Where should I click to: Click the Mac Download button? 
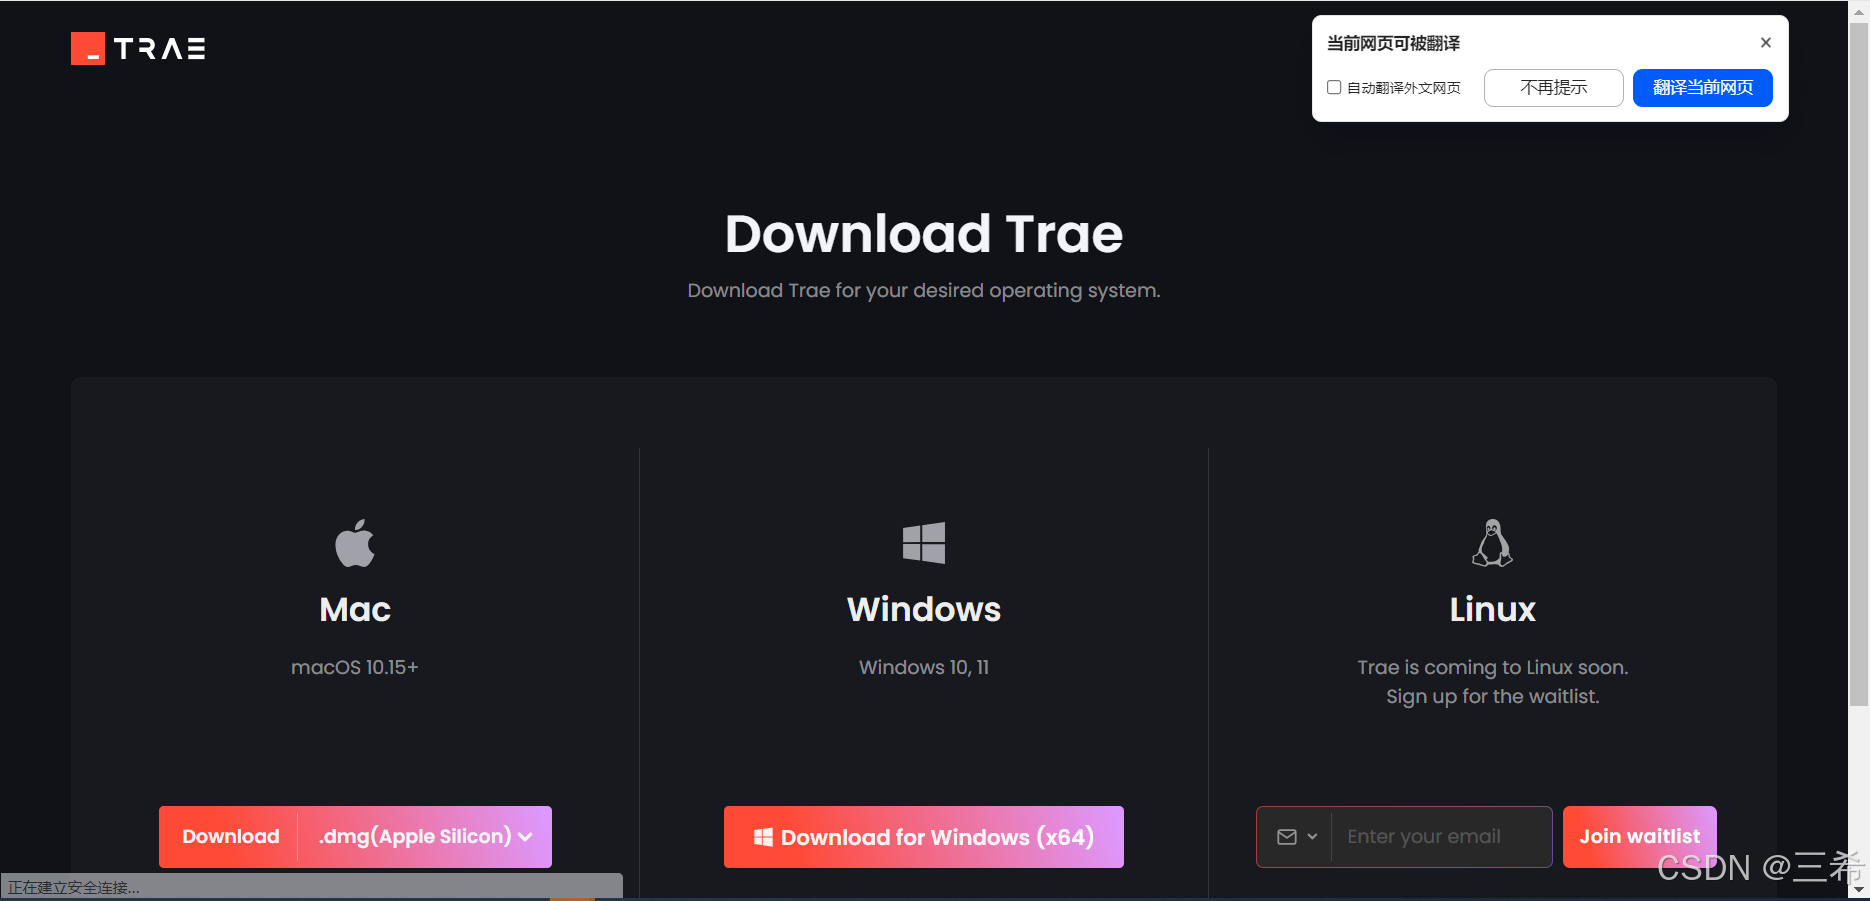(x=230, y=837)
